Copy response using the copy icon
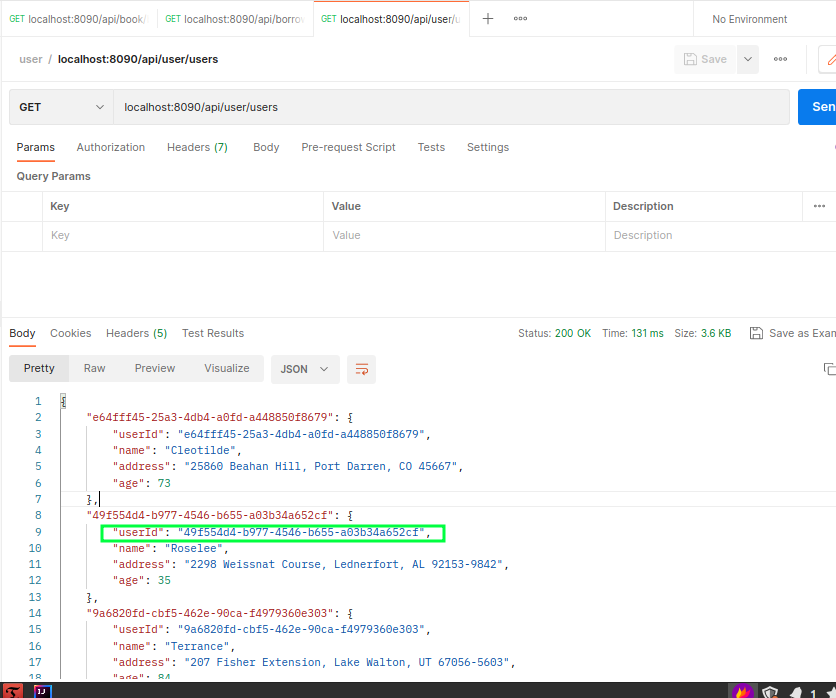This screenshot has width=836, height=698. (x=829, y=368)
